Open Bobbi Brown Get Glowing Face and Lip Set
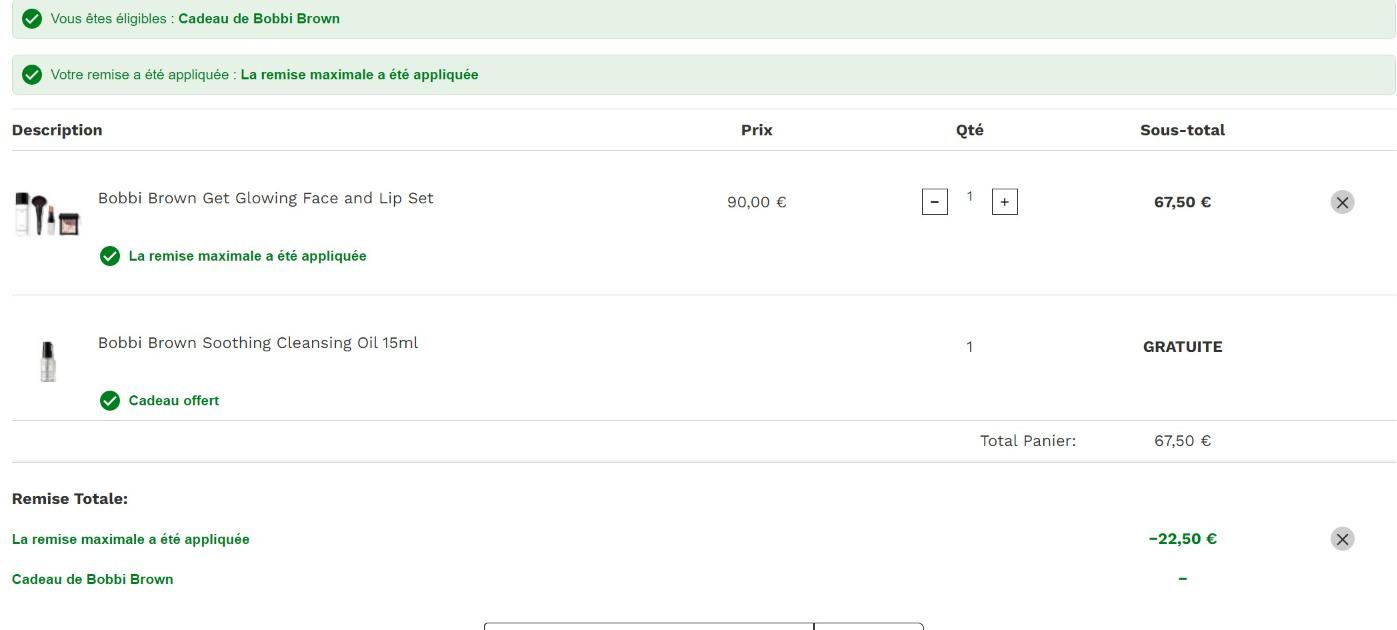The width and height of the screenshot is (1397, 630). (x=265, y=198)
